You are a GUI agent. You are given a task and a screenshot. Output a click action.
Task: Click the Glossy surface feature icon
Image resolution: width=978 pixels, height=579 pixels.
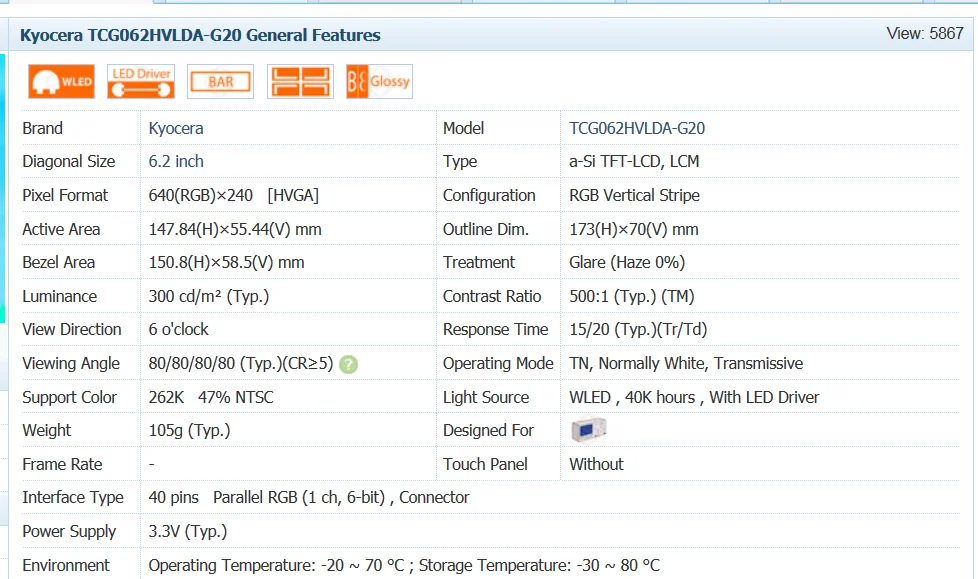click(x=379, y=81)
